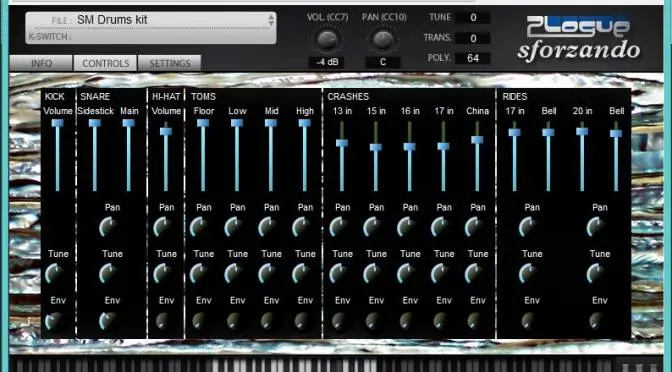Image resolution: width=672 pixels, height=372 pixels.
Task: Click the POLY value 64 field
Action: (473, 58)
